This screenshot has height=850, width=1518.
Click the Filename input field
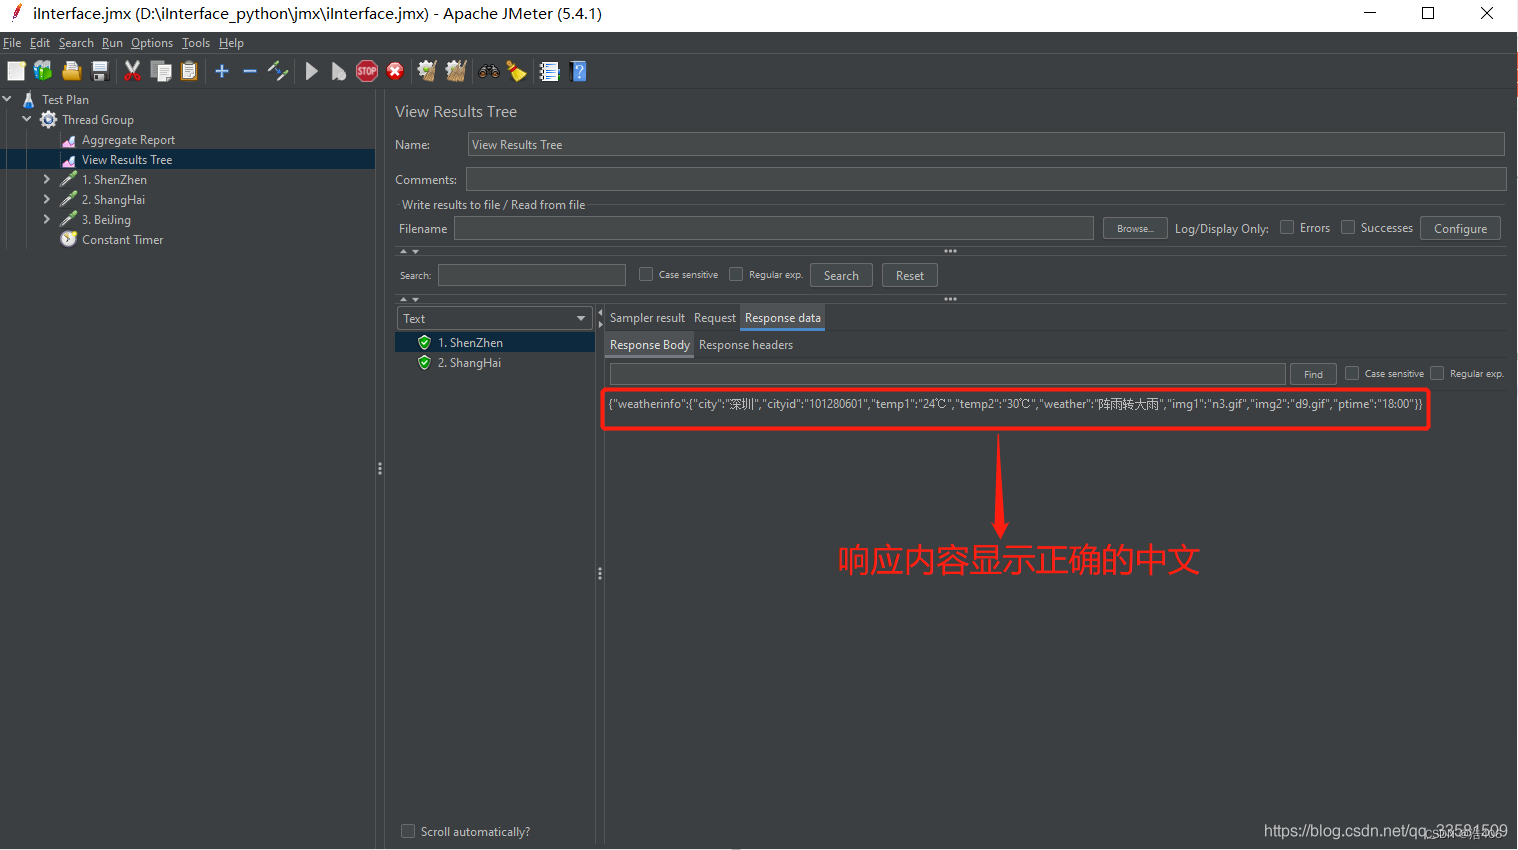(x=774, y=228)
